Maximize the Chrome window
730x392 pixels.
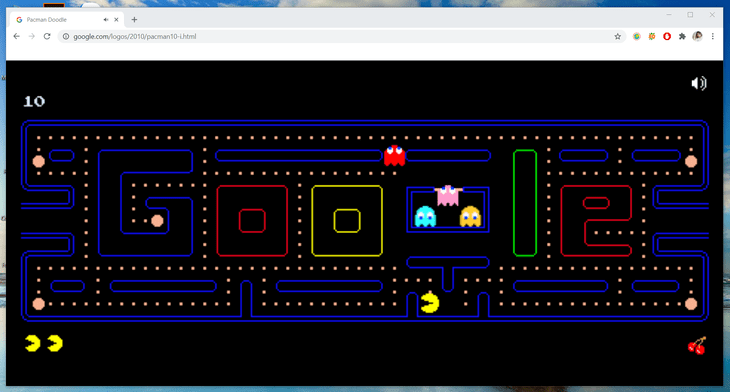[x=690, y=15]
